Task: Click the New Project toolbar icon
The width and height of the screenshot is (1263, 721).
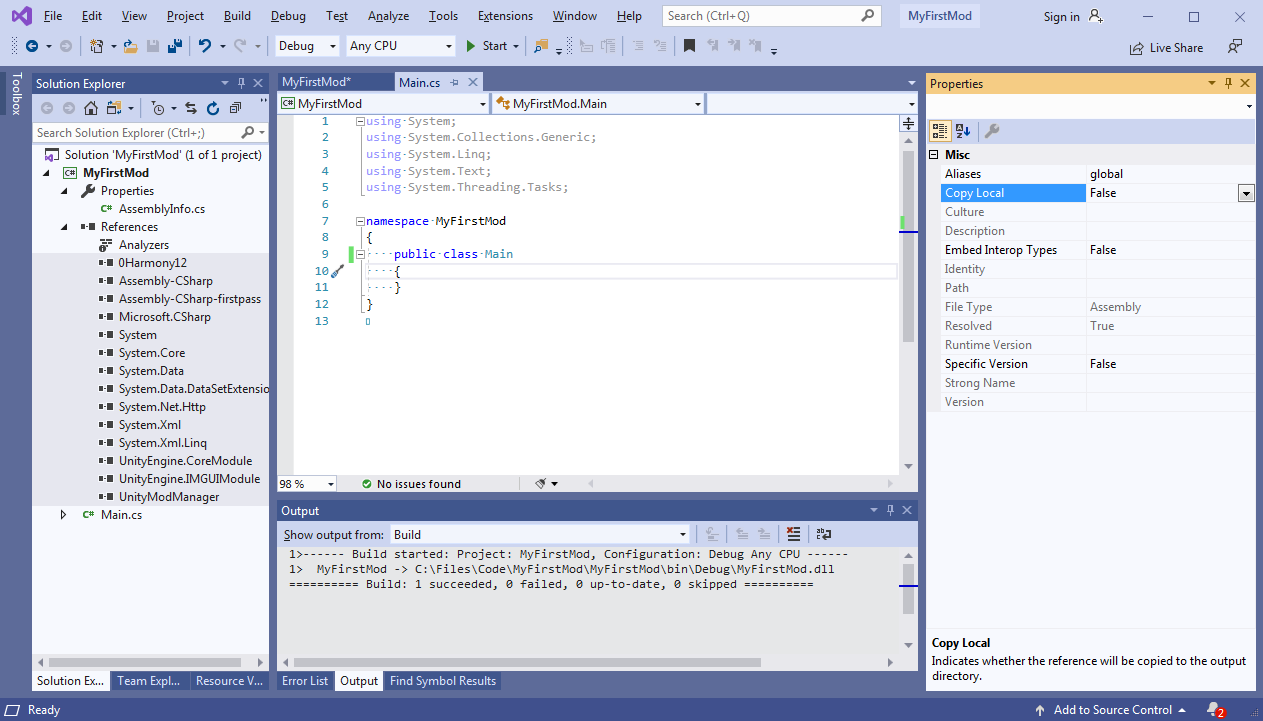Action: 96,46
